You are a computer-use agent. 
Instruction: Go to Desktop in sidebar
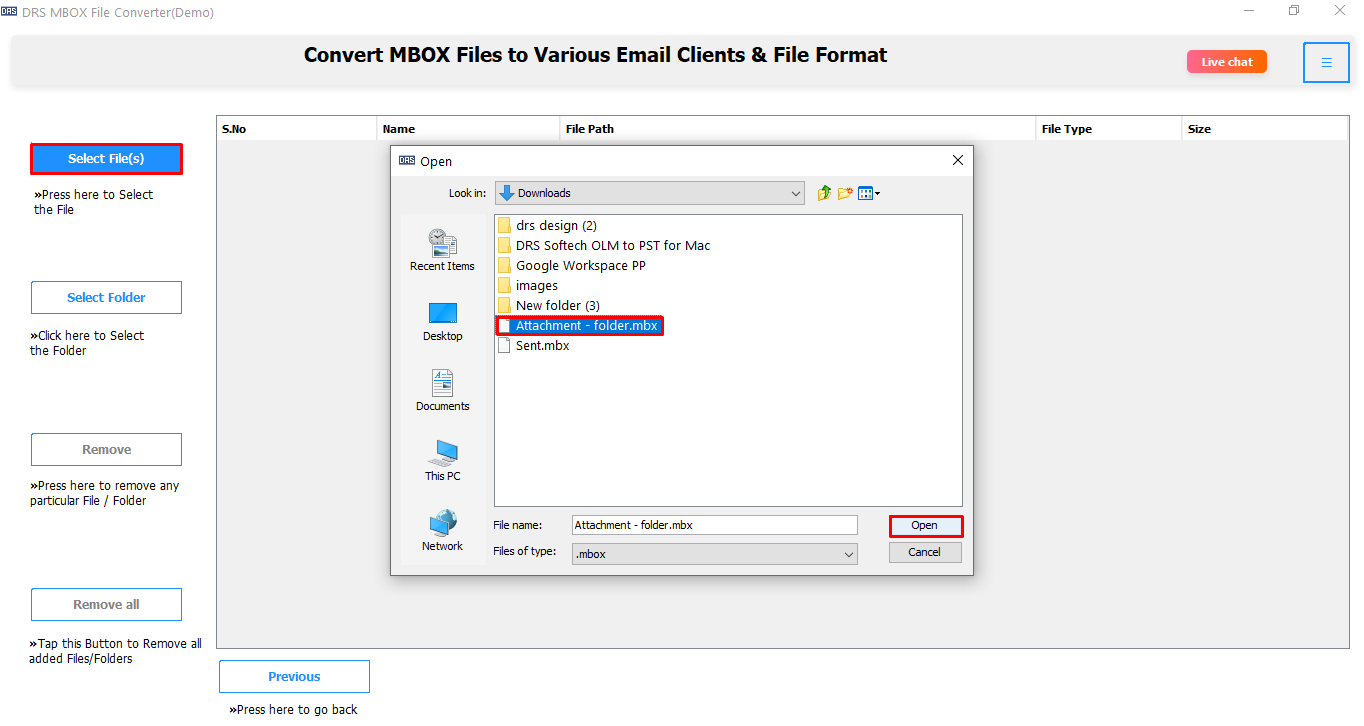[x=442, y=322]
